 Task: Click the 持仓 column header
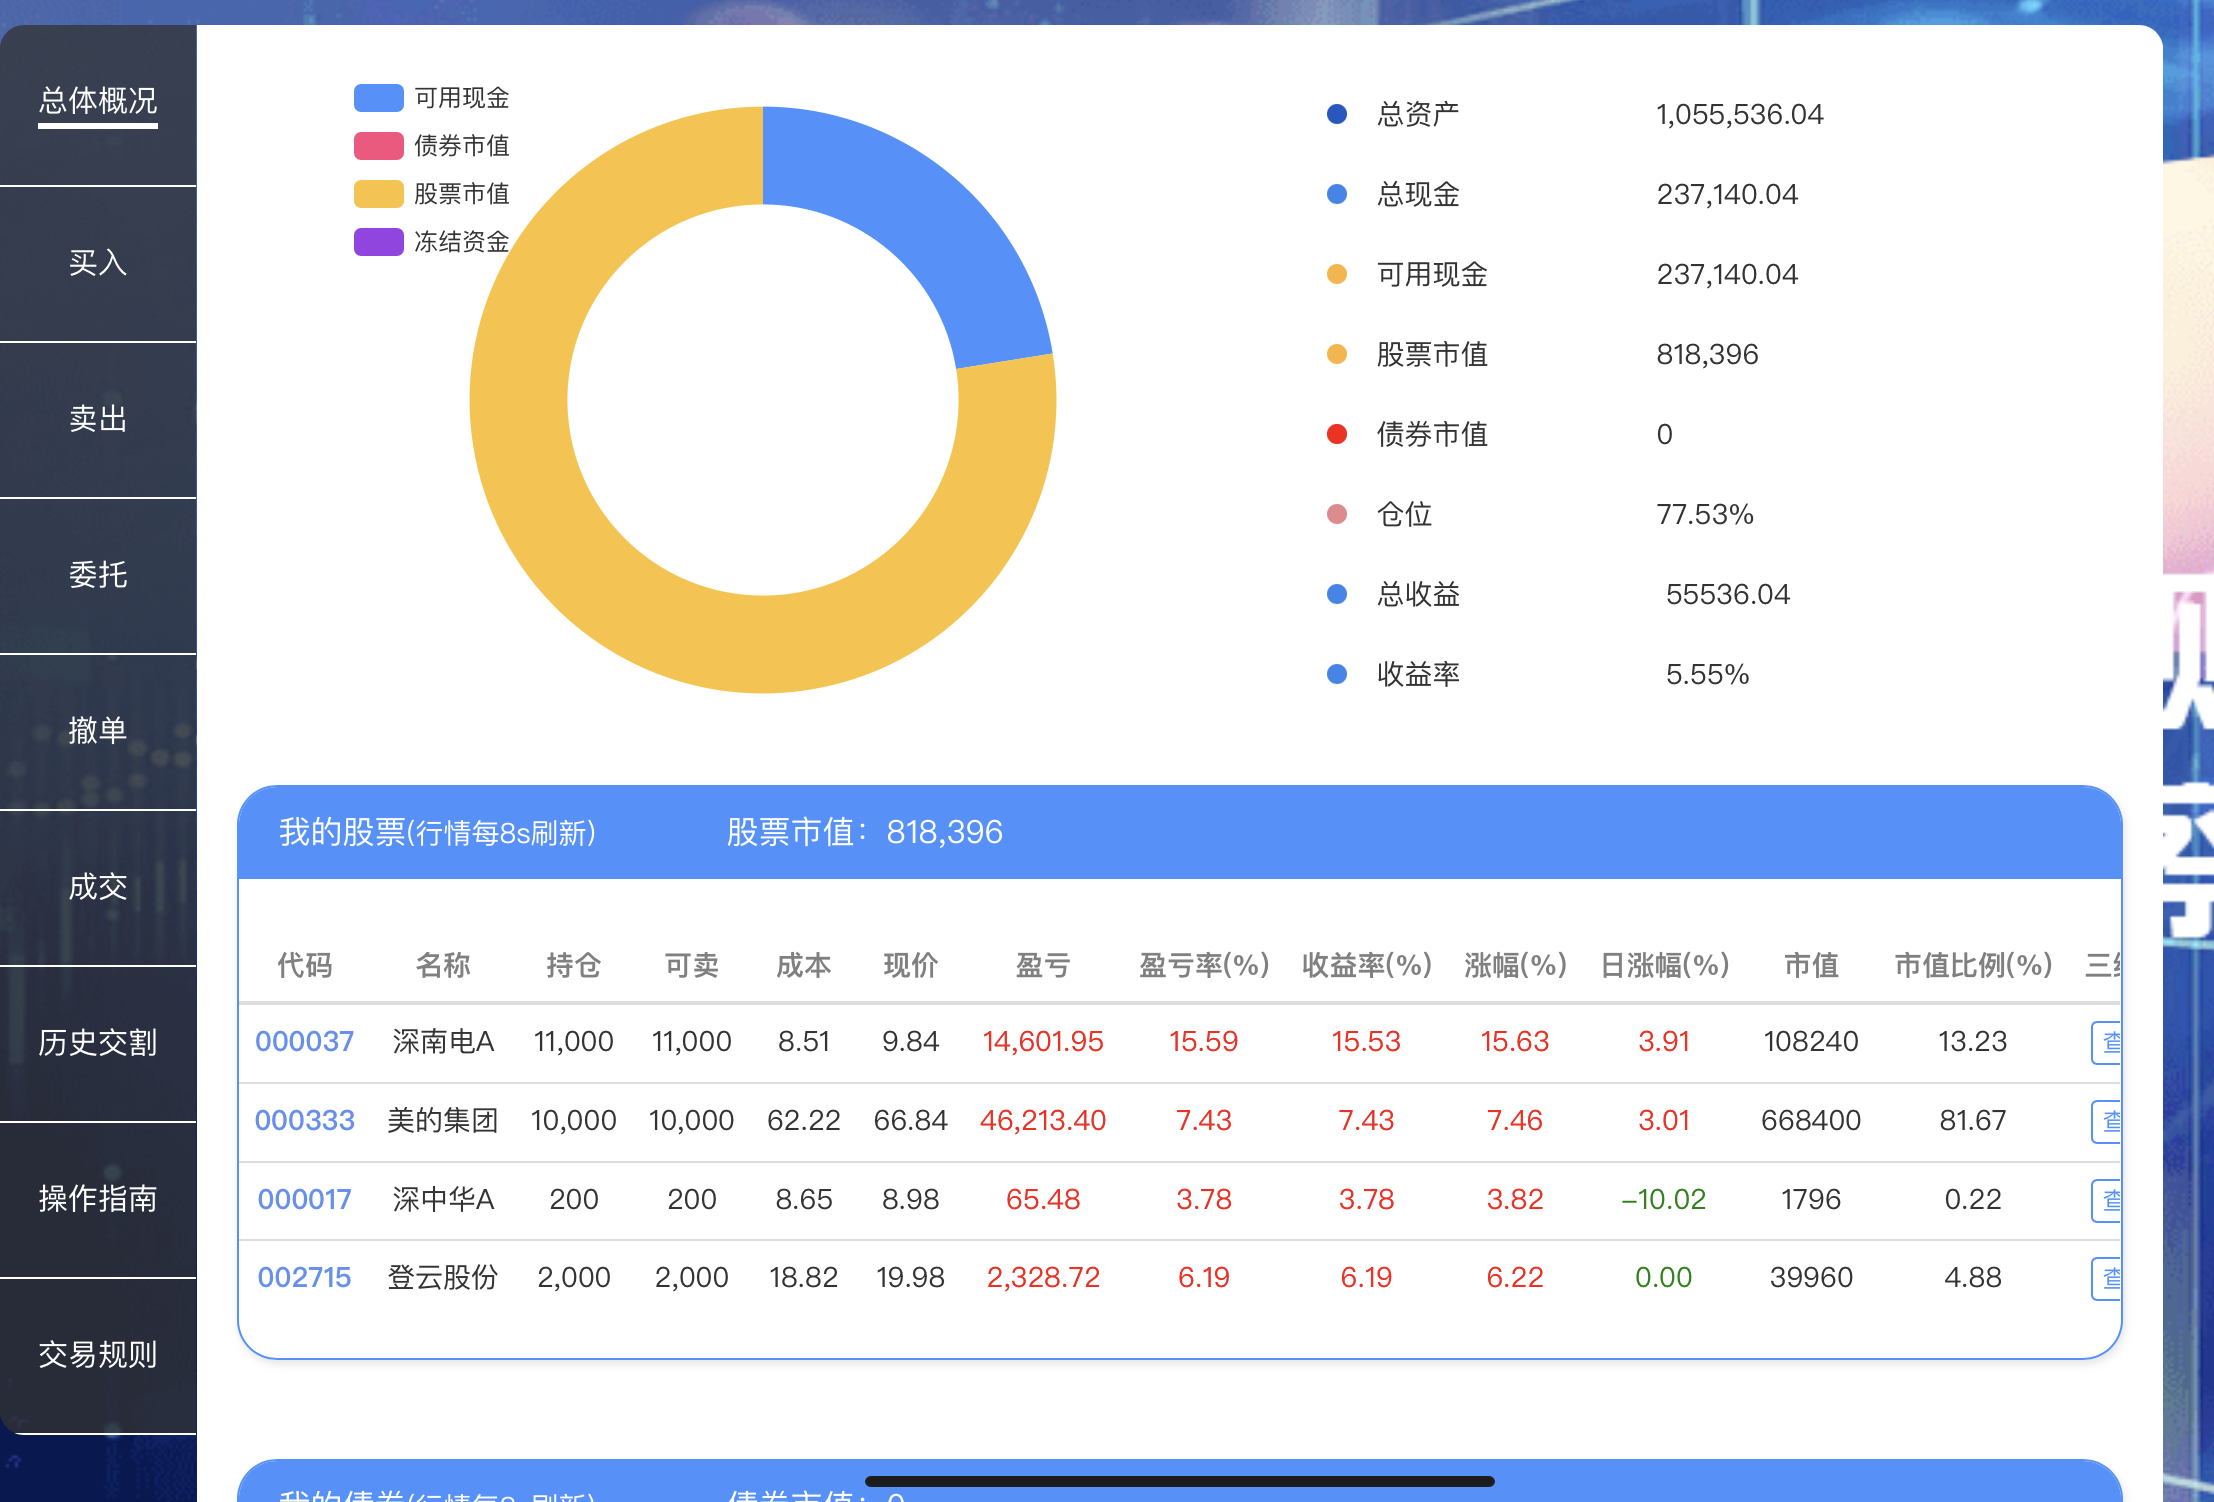[574, 966]
